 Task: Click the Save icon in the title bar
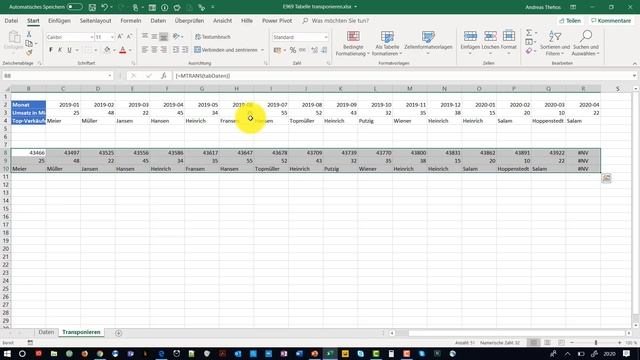point(92,7)
